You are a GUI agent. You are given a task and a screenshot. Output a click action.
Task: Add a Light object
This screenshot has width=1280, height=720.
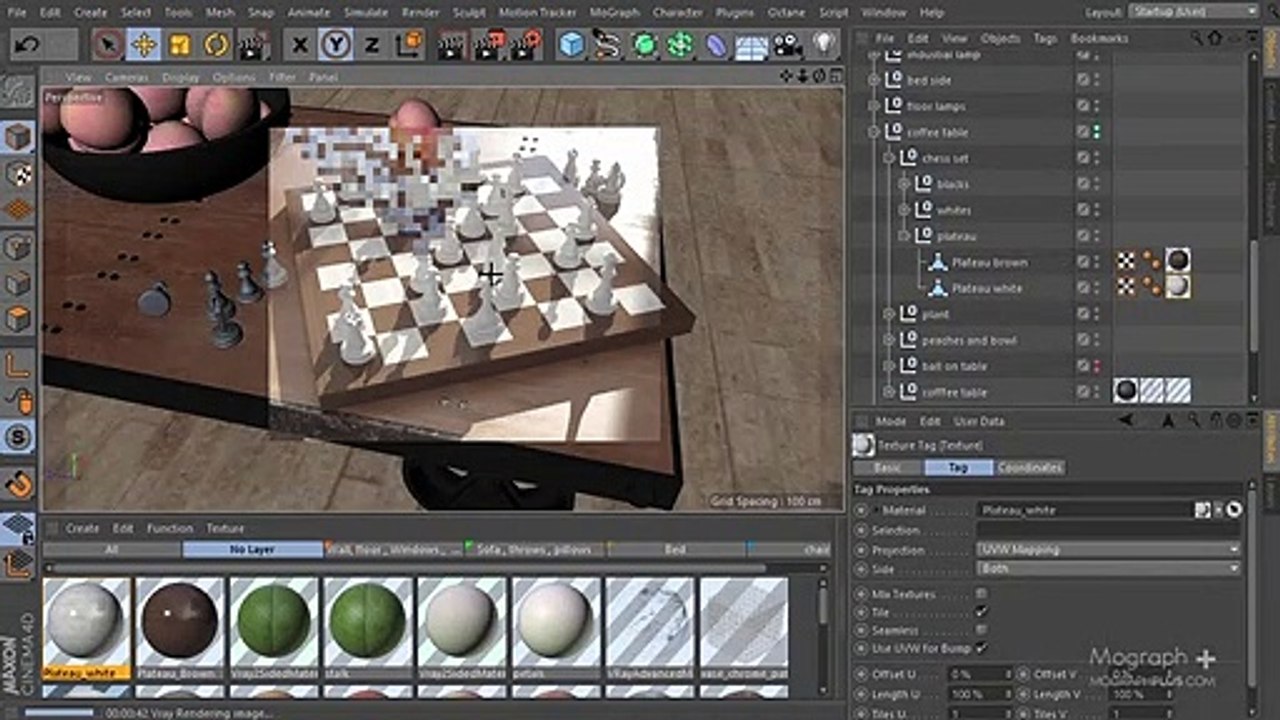point(824,45)
